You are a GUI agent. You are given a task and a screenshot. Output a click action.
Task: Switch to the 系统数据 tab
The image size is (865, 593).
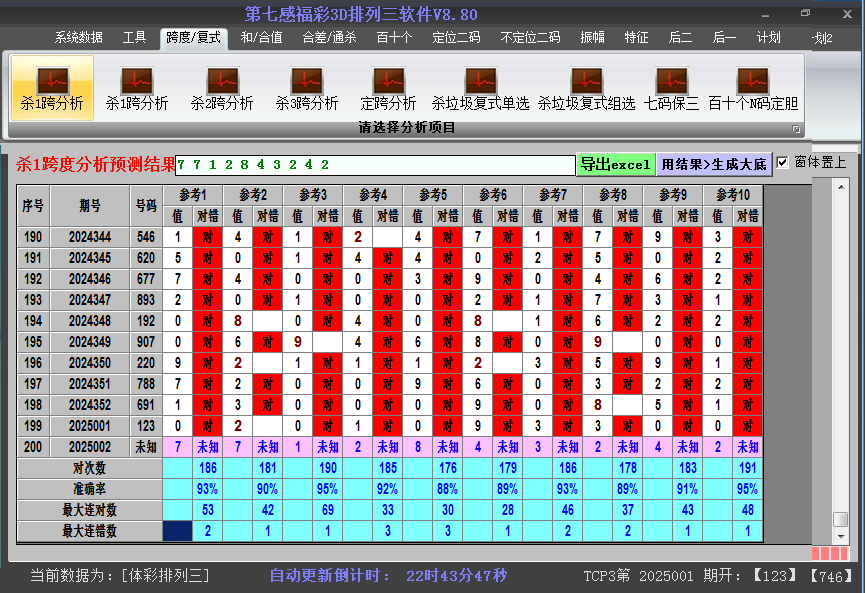pos(78,38)
